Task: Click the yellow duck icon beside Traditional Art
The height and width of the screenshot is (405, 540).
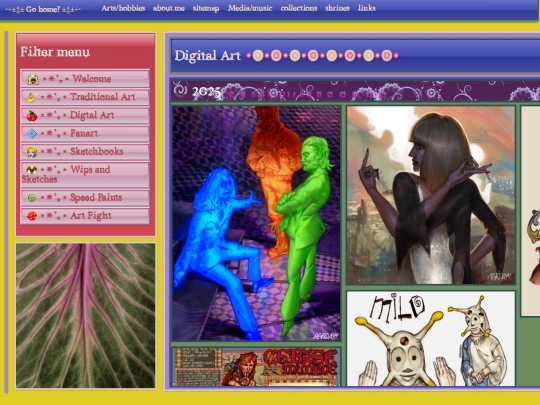Action: pos(31,98)
